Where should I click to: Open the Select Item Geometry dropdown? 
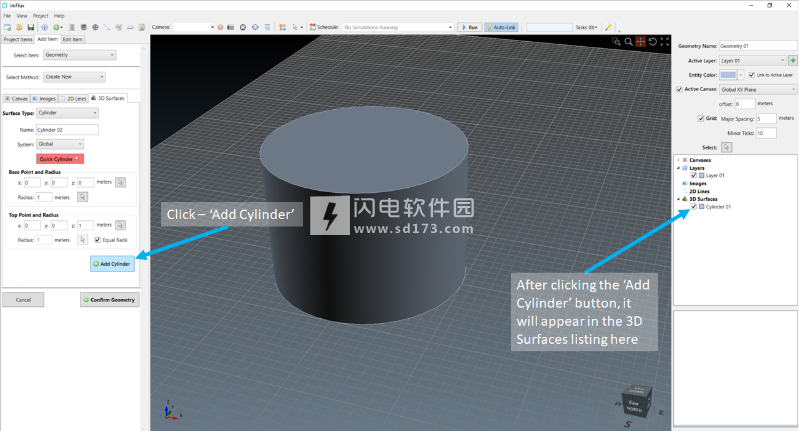[79, 55]
